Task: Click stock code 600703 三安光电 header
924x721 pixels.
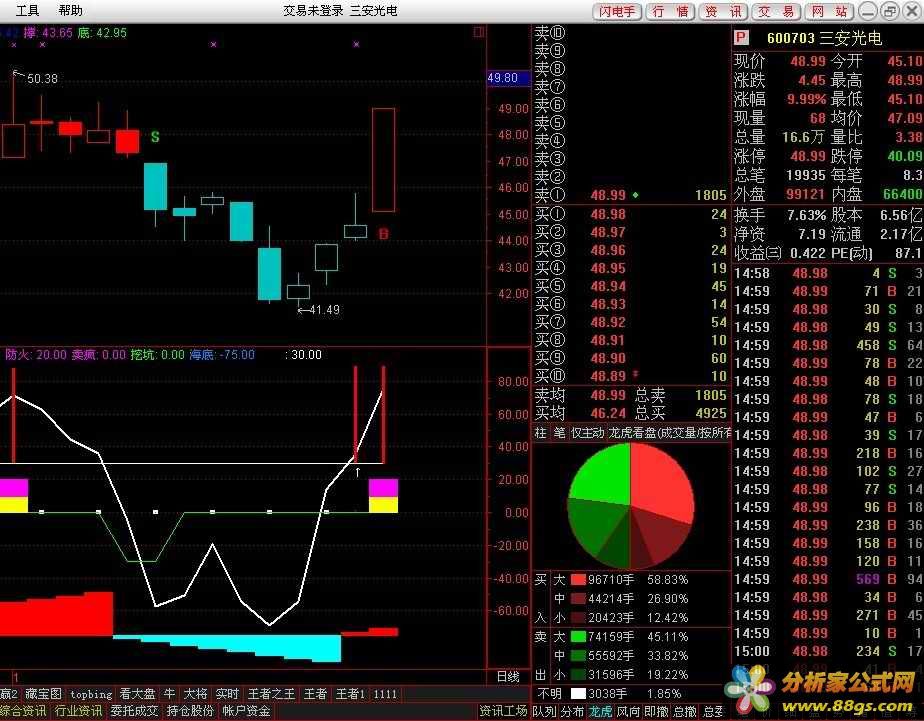Action: [824, 38]
